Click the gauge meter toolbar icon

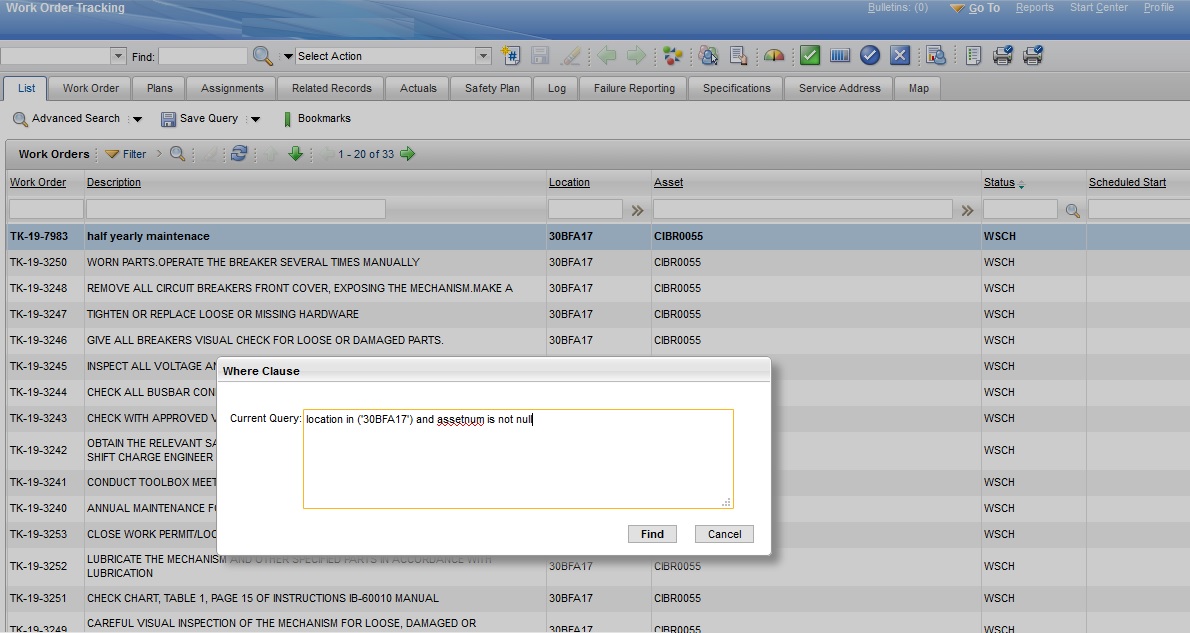click(x=773, y=55)
